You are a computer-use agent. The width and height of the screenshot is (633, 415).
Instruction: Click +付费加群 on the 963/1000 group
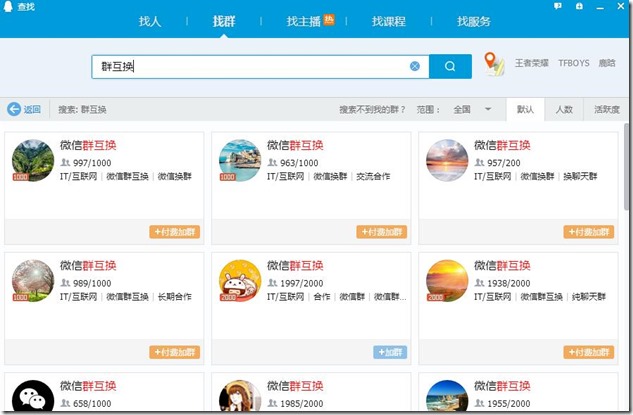tap(381, 232)
